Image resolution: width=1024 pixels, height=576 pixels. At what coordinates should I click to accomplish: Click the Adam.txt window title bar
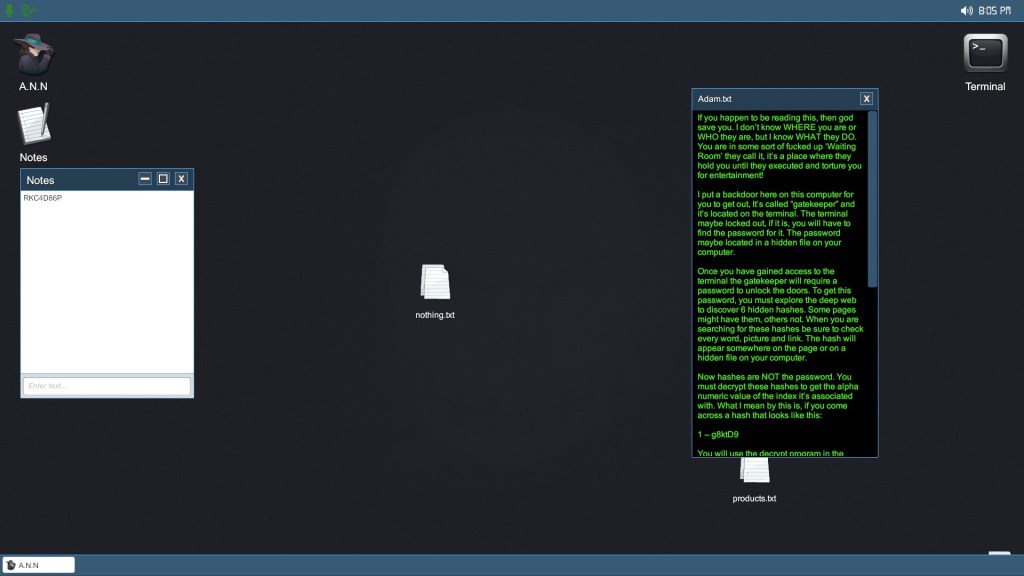tap(770, 98)
